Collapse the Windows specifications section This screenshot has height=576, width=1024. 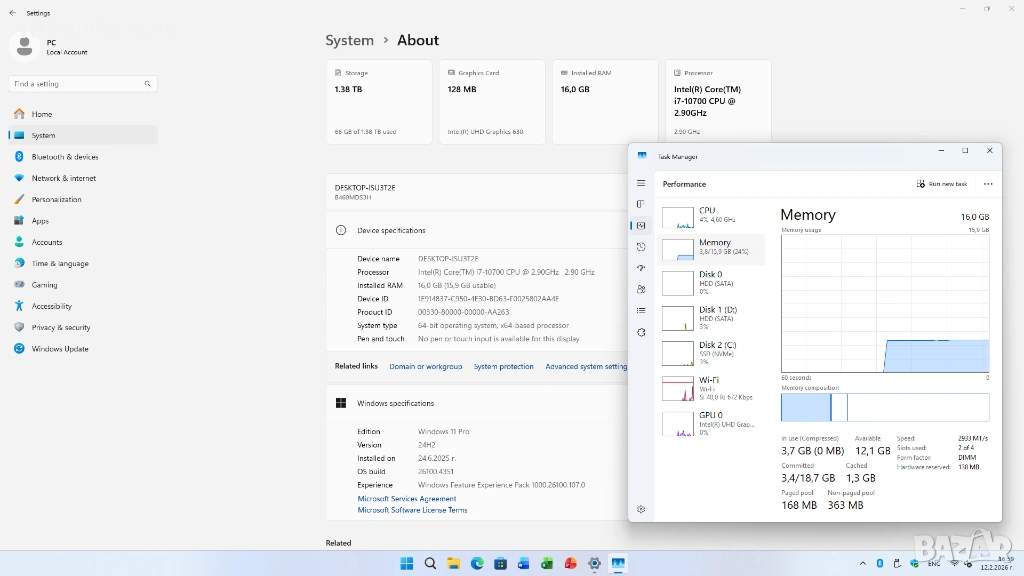pos(395,403)
